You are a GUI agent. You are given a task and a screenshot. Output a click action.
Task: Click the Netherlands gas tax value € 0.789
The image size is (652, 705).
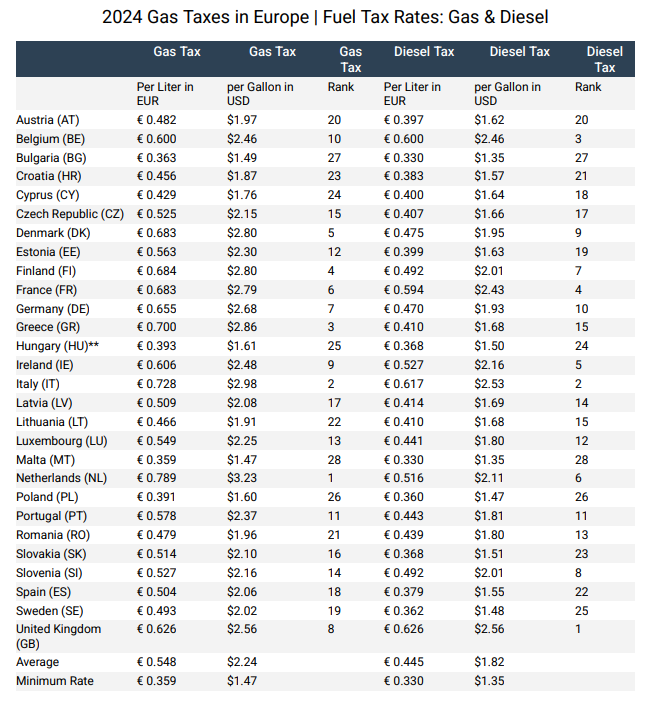[157, 478]
